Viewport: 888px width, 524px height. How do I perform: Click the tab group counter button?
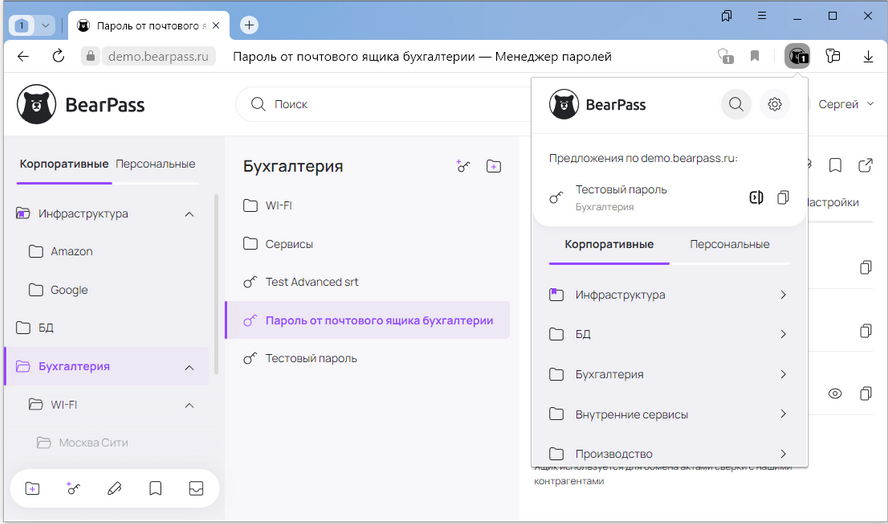click(22, 25)
